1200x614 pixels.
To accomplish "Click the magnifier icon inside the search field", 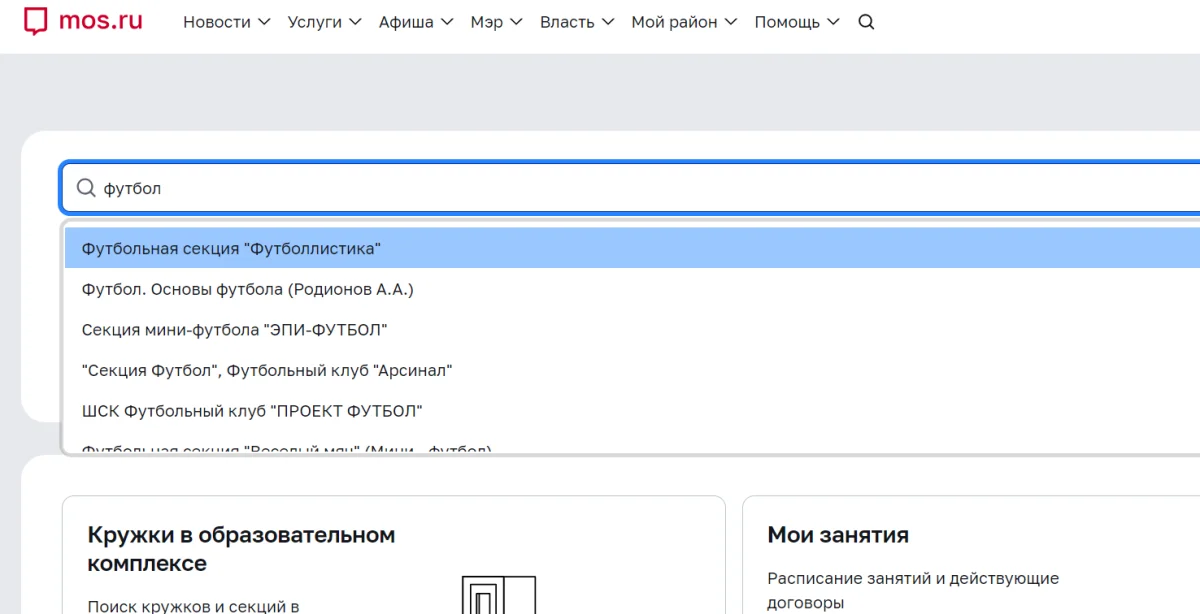I will (x=87, y=188).
